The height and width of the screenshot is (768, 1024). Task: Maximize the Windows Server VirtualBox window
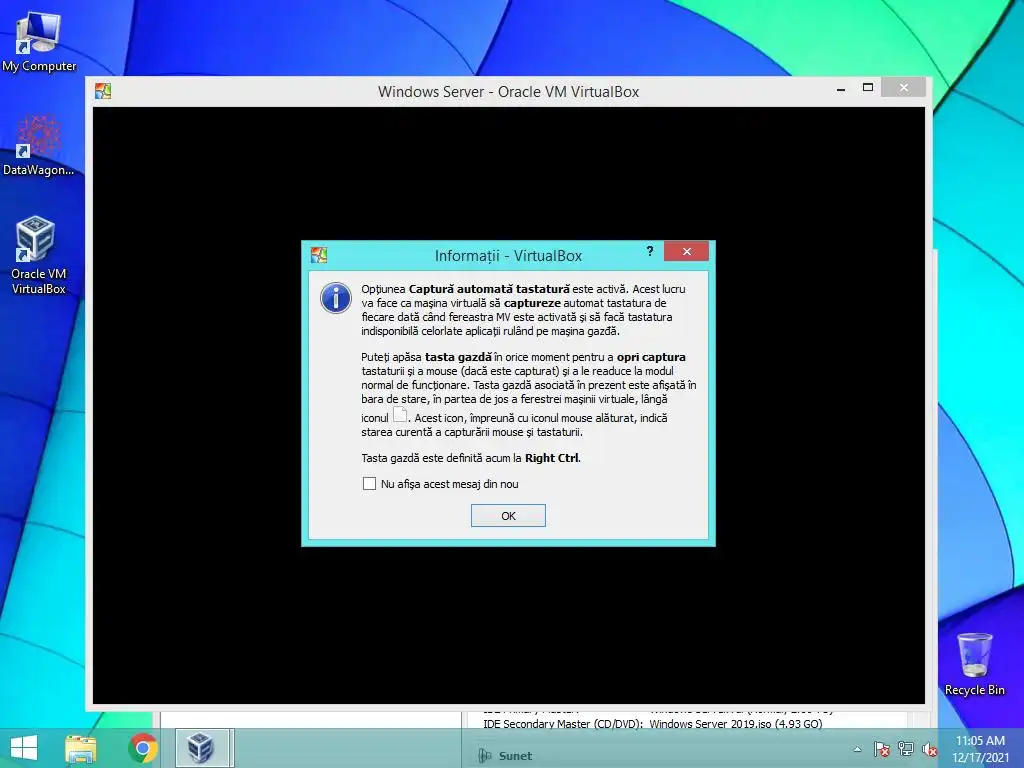[x=868, y=88]
